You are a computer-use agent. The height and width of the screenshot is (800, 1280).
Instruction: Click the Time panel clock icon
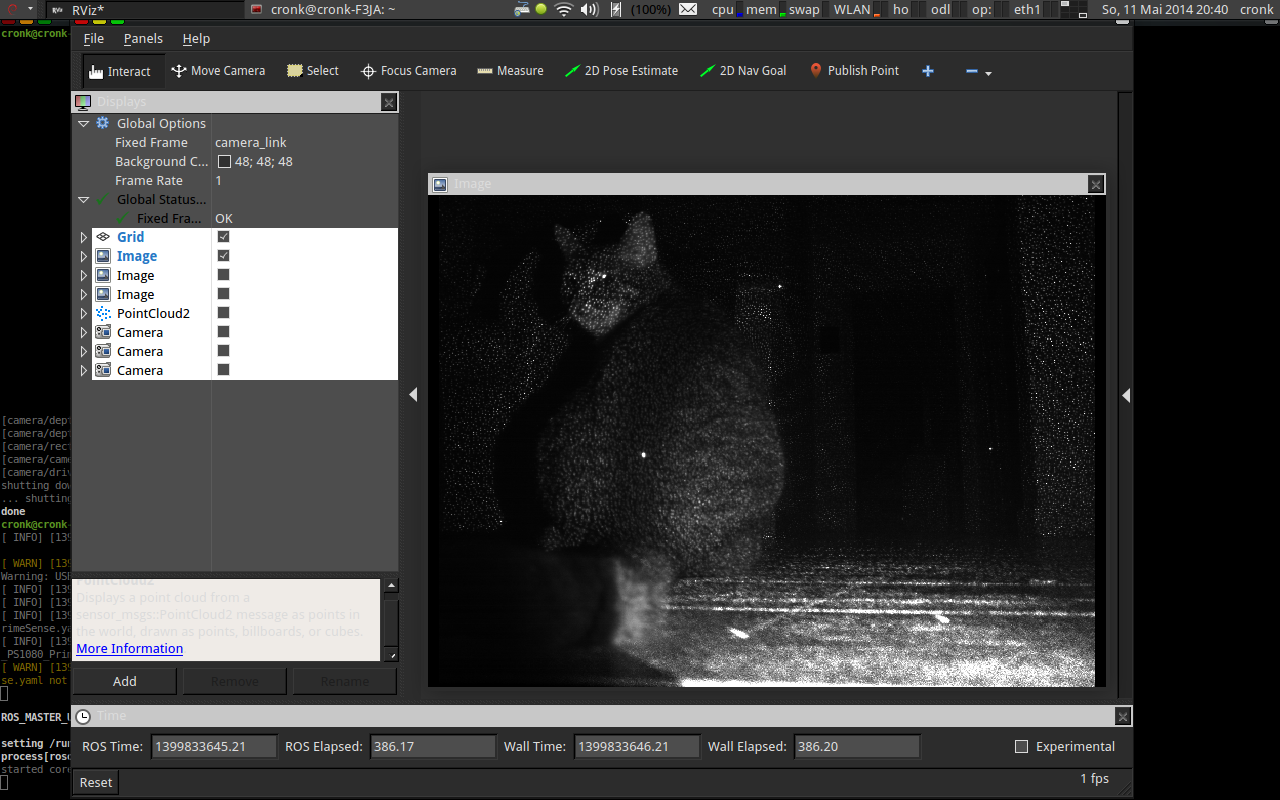83,716
